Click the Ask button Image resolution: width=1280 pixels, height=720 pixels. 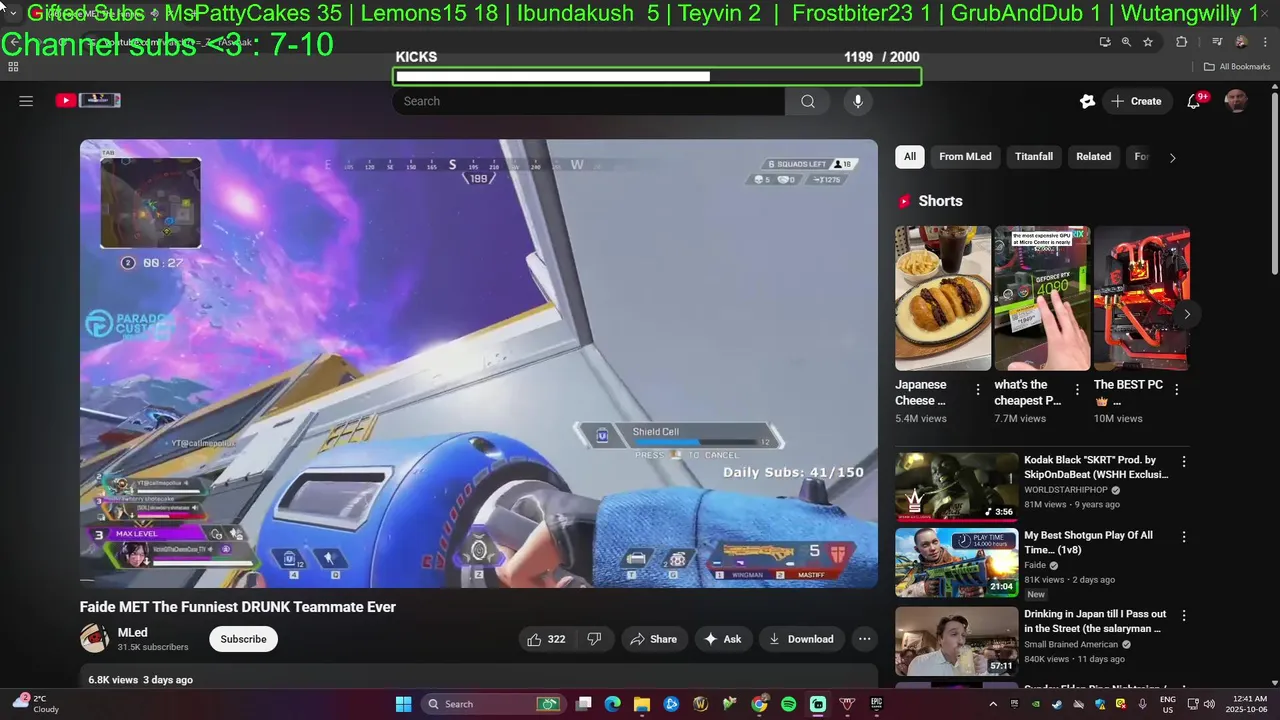pyautogui.click(x=722, y=639)
